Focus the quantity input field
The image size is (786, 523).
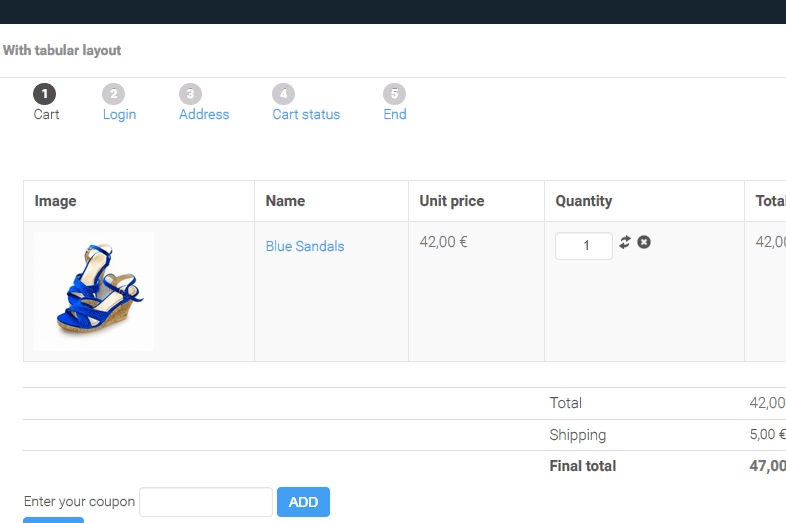pos(584,246)
